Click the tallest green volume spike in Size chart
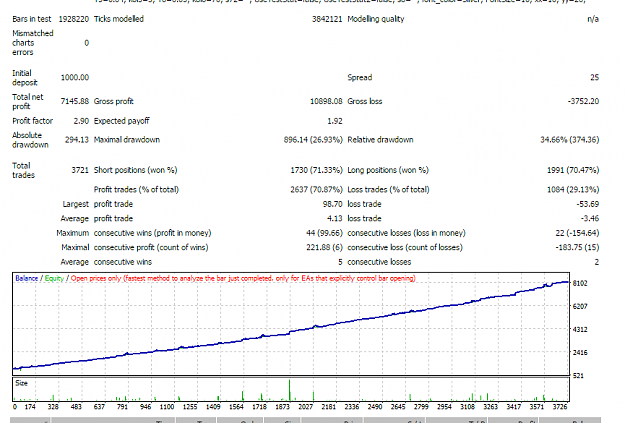625x423 pixels. (x=289, y=391)
